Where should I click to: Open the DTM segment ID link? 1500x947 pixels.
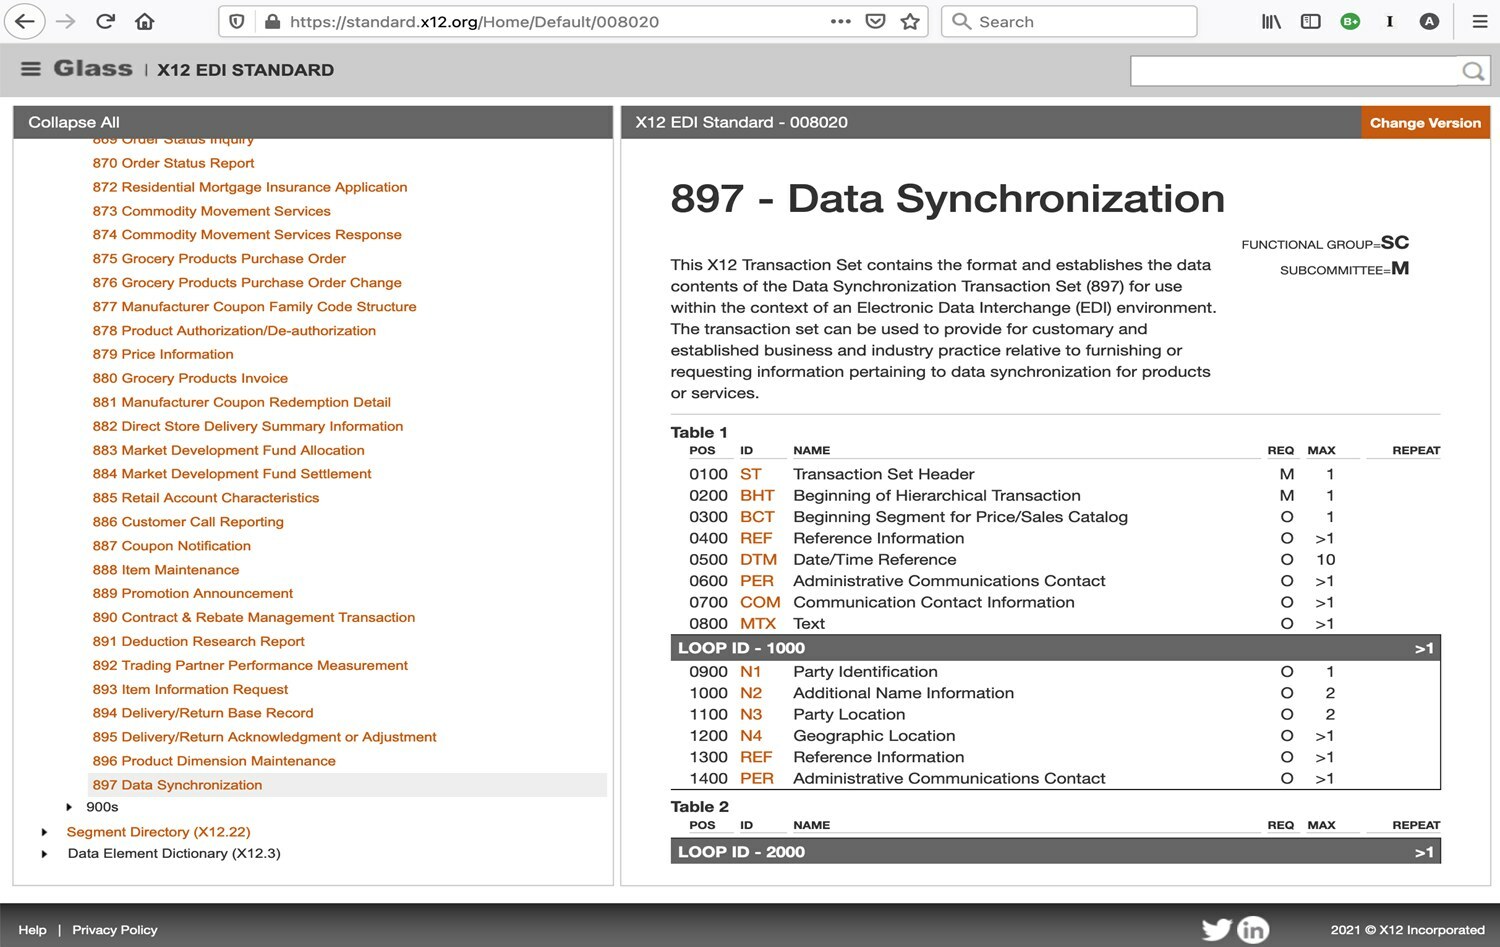[758, 560]
